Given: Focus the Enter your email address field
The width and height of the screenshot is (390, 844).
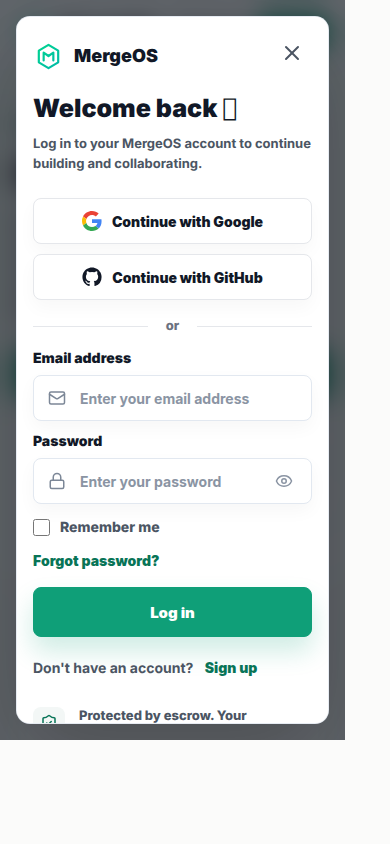Looking at the screenshot, I should [173, 398].
